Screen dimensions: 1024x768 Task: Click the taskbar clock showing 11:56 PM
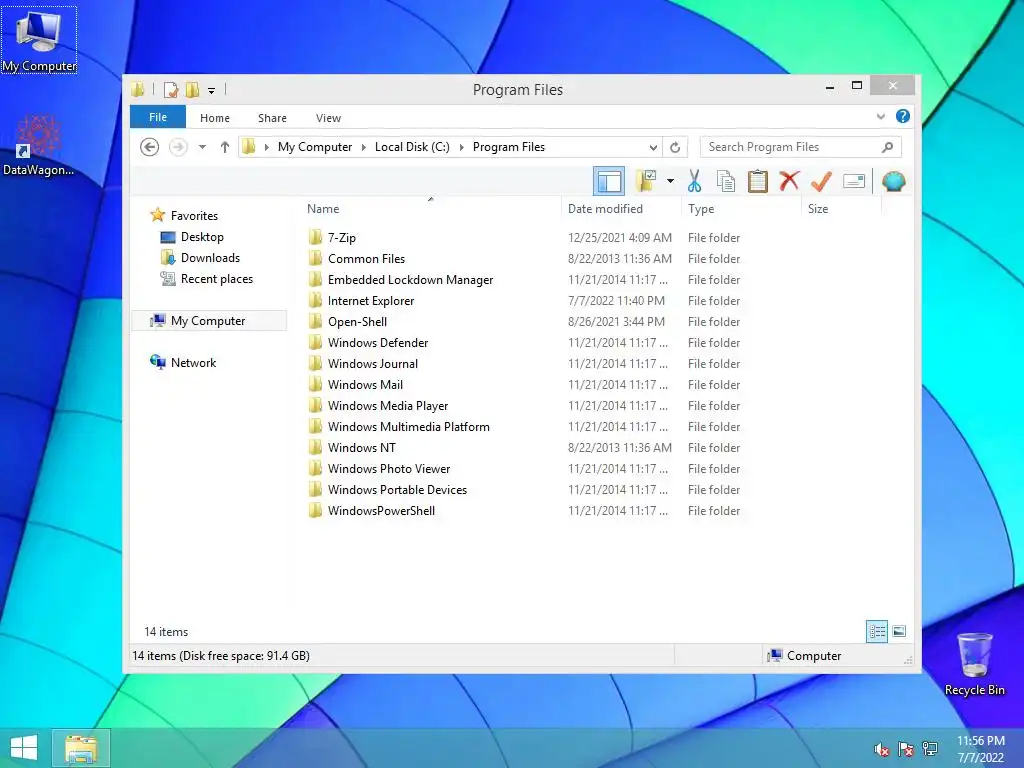click(x=981, y=749)
